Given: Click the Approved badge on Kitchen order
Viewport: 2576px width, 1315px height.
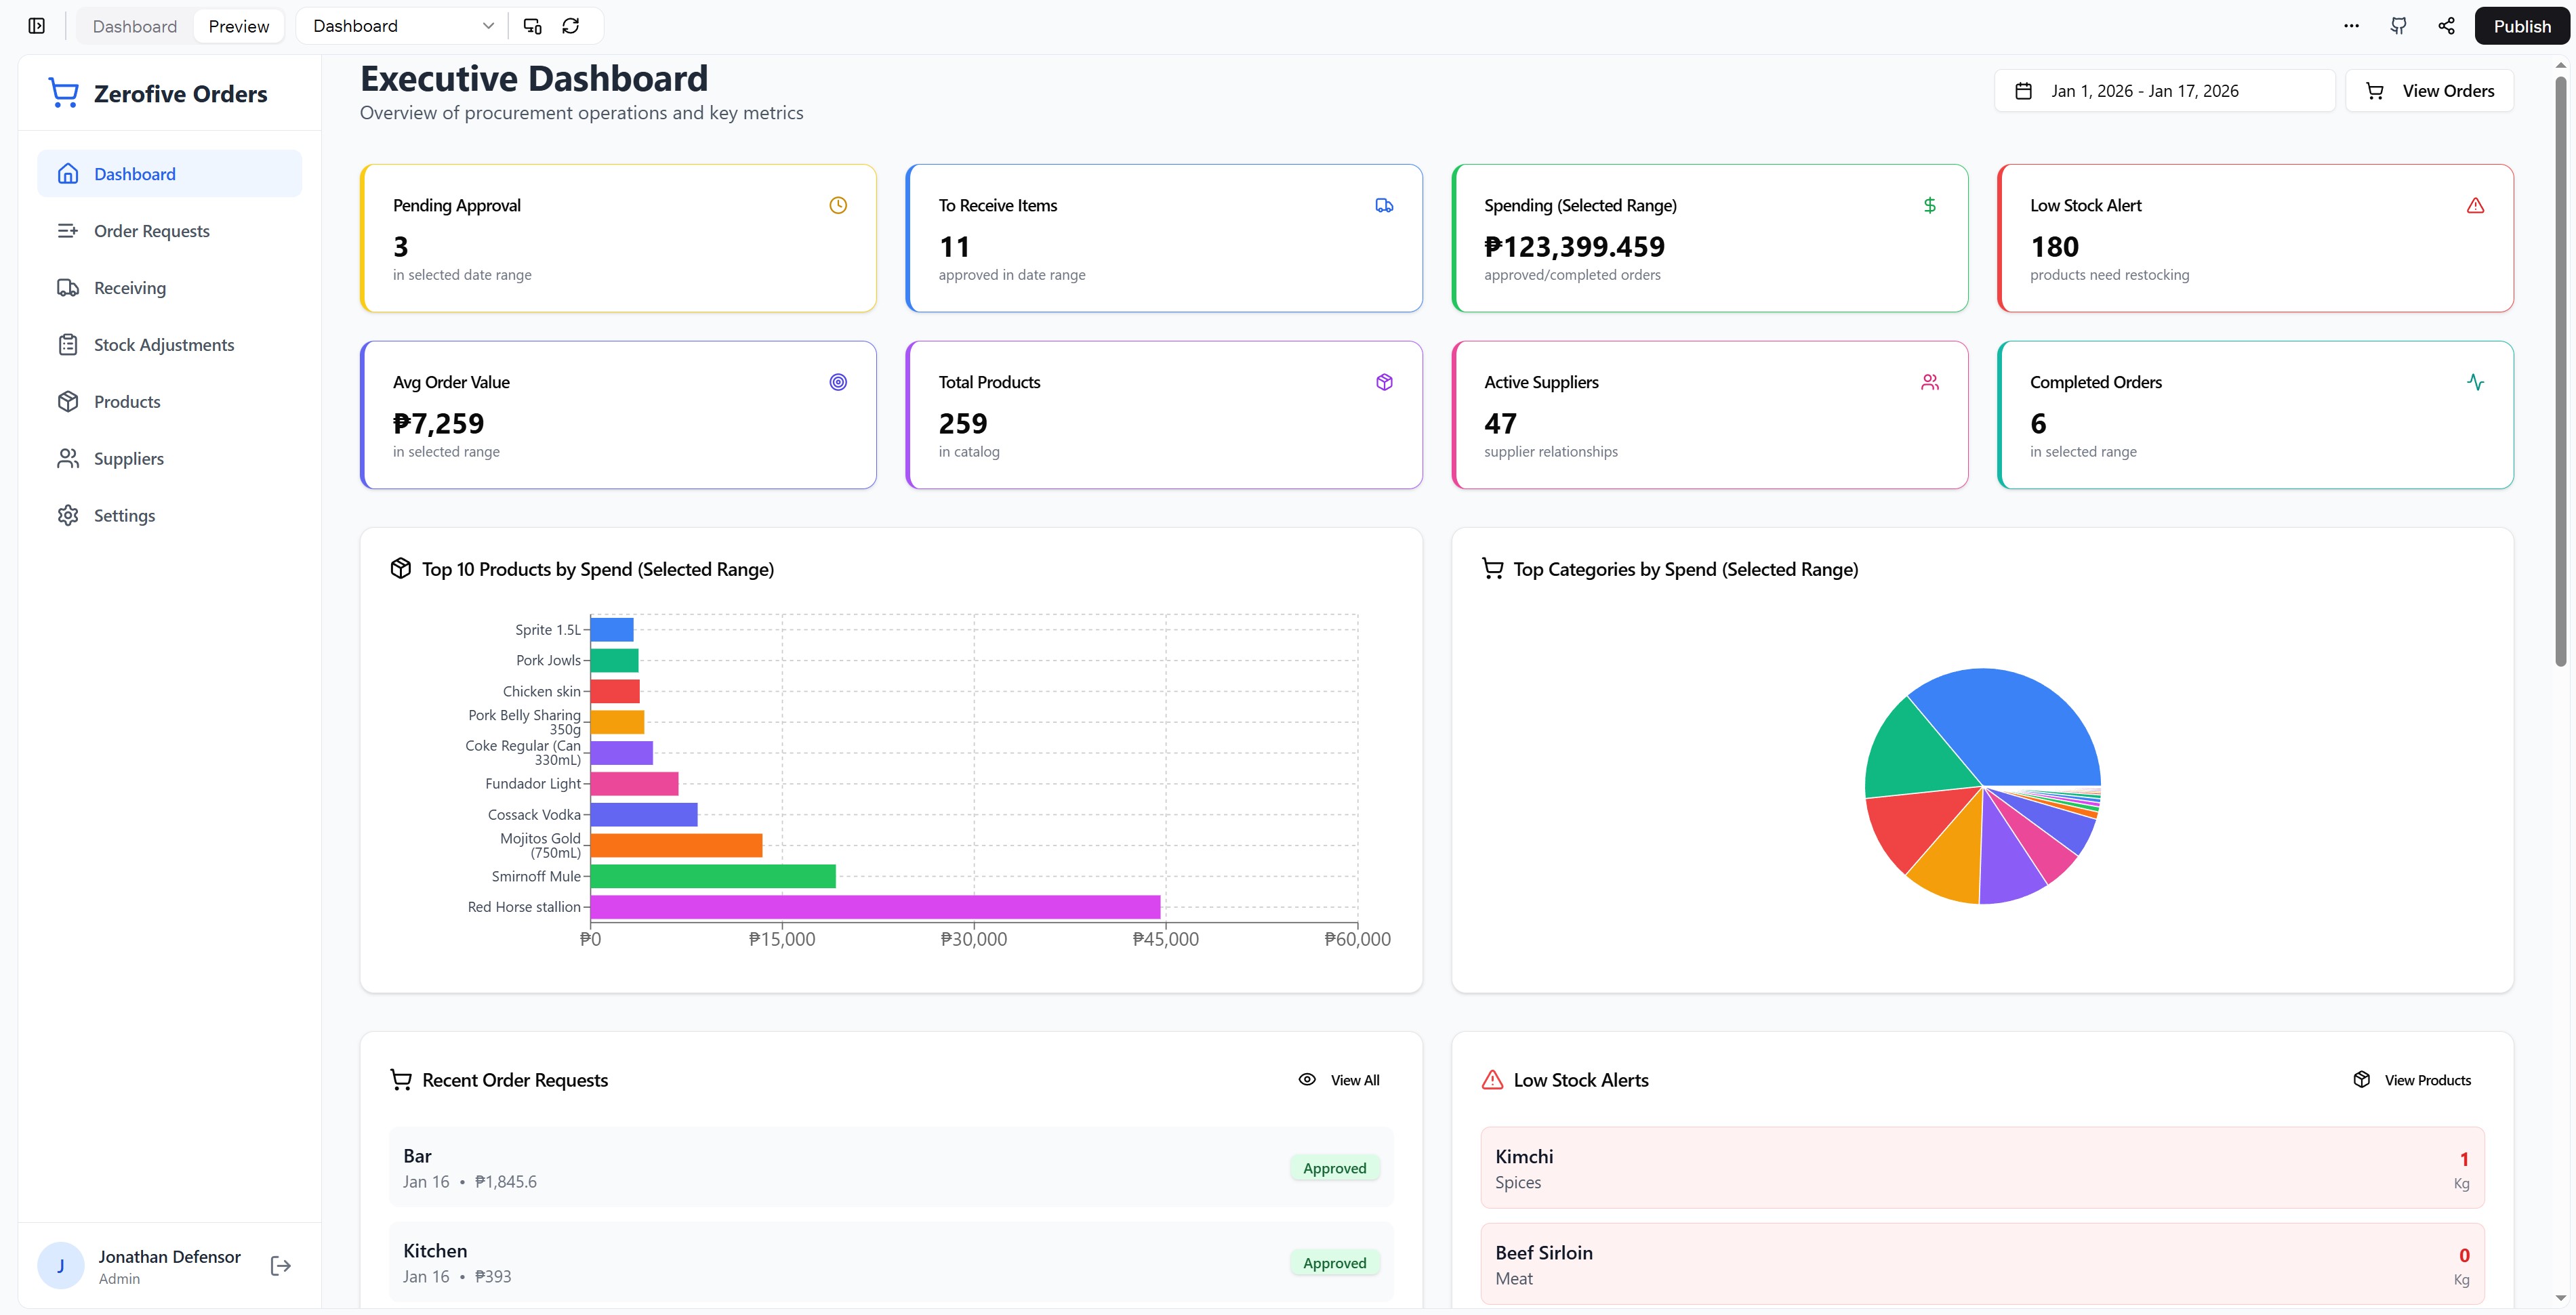Looking at the screenshot, I should tap(1334, 1263).
